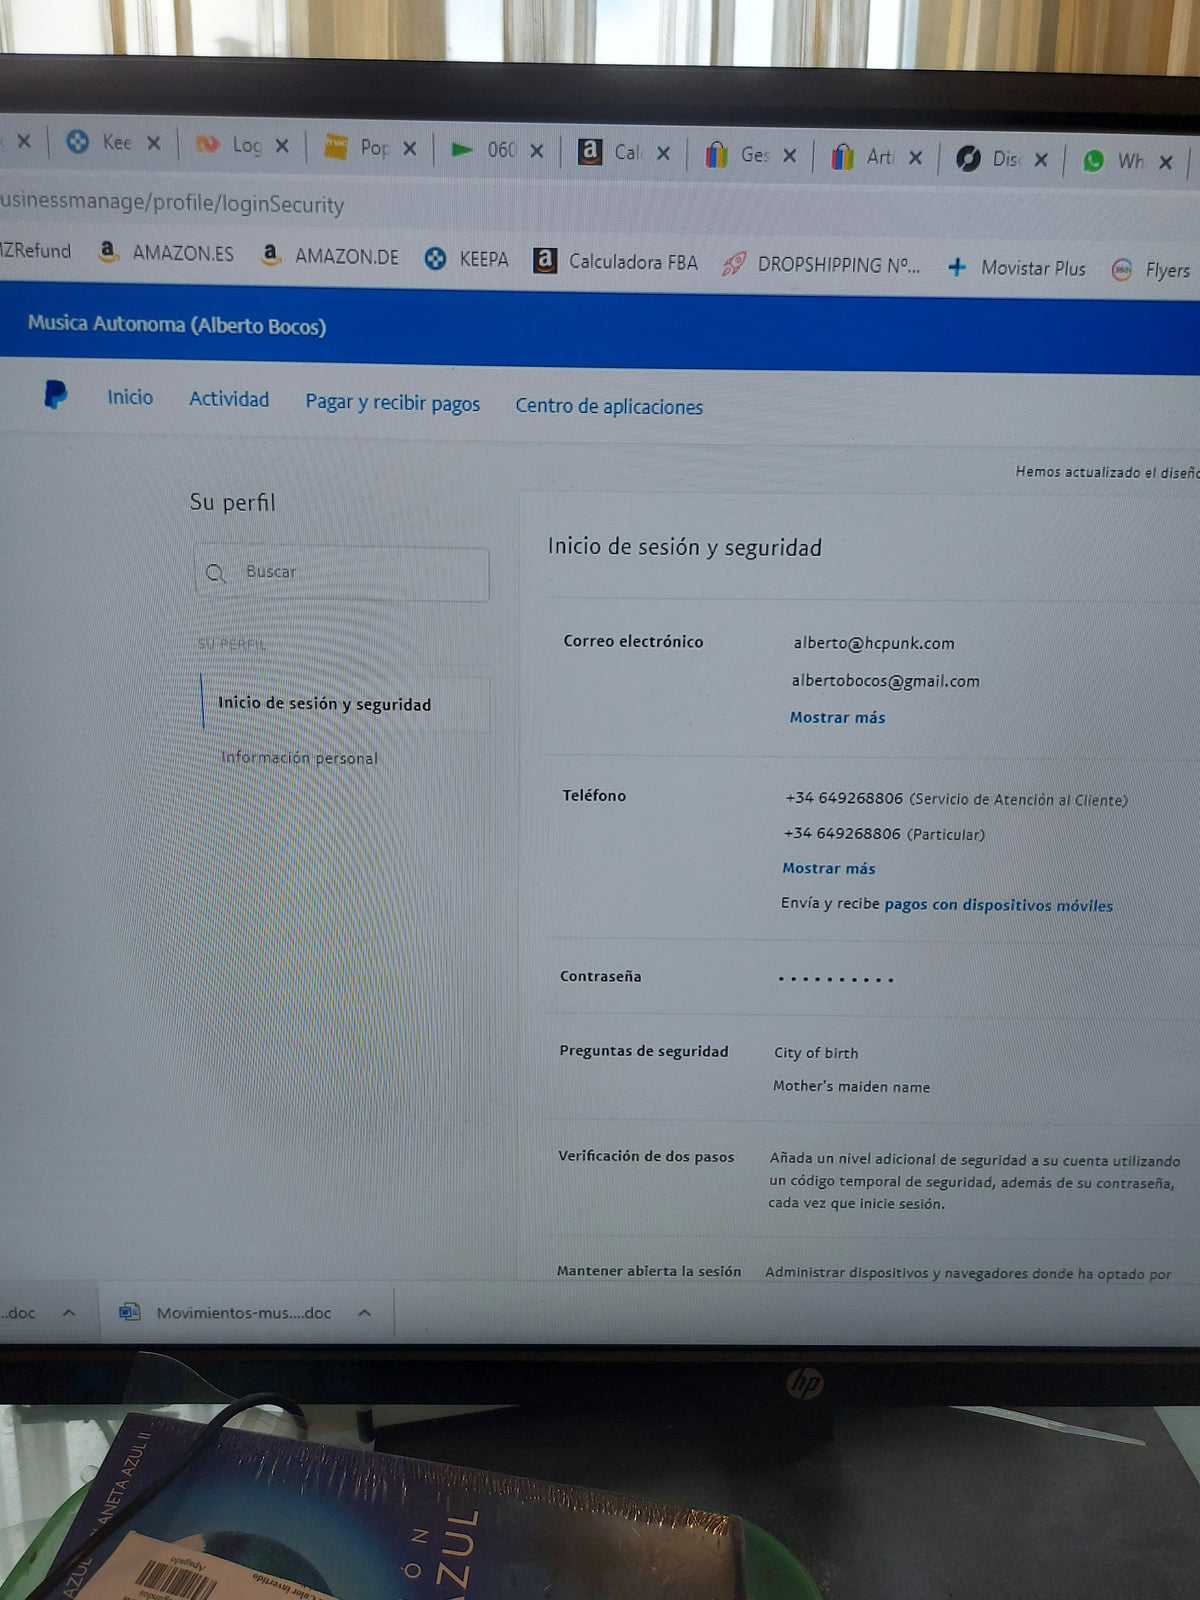Switch to the Art browser tab
The width and height of the screenshot is (1200, 1600).
coord(862,157)
